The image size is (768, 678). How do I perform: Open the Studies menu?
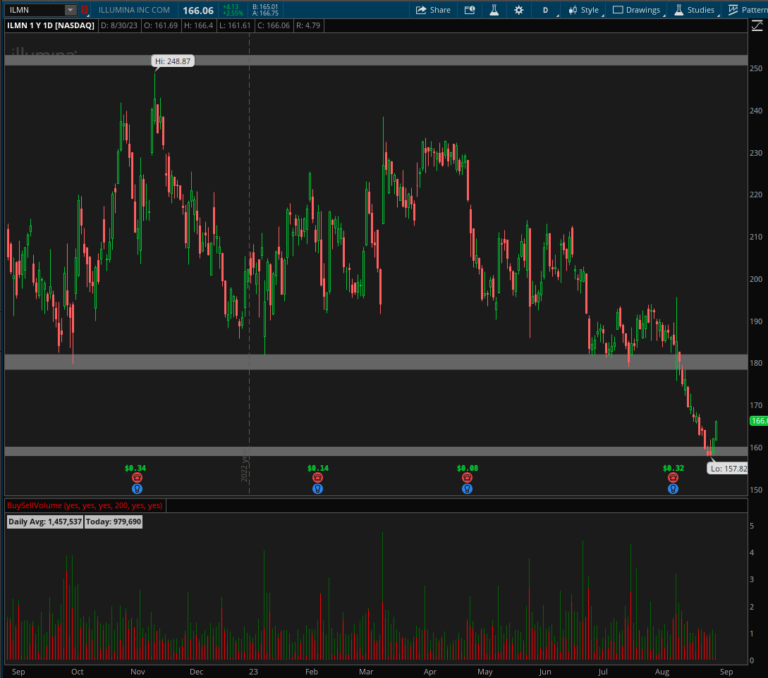coord(694,10)
